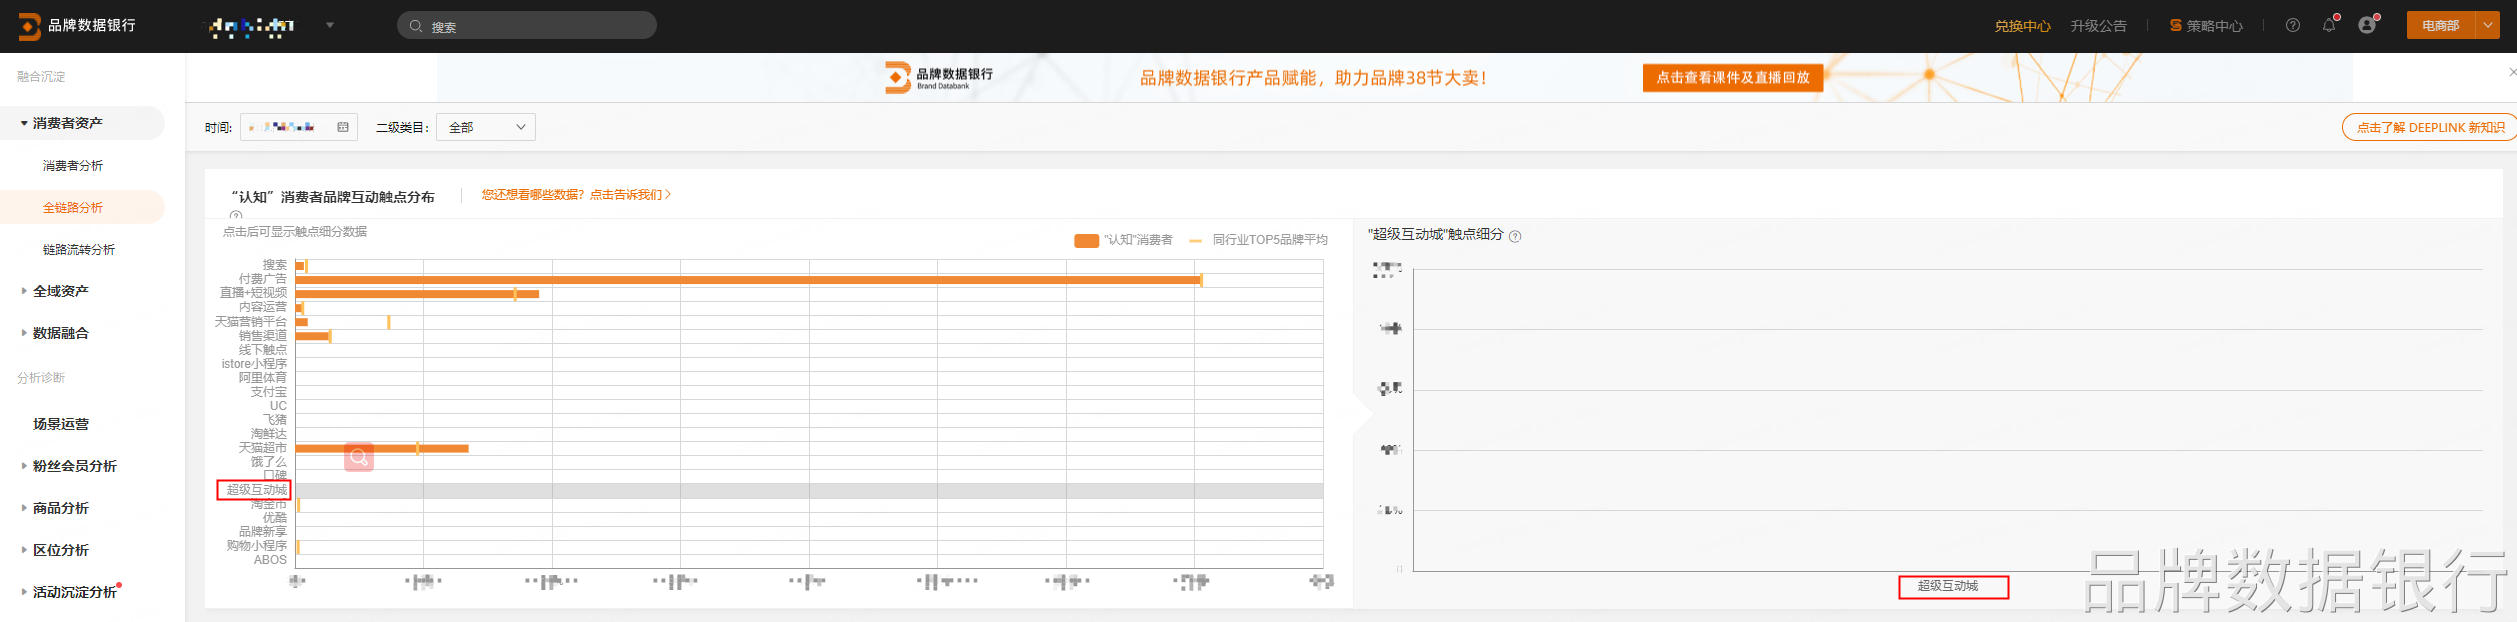Open the notifications bell icon
Image resolution: width=2517 pixels, height=622 pixels.
point(2329,26)
